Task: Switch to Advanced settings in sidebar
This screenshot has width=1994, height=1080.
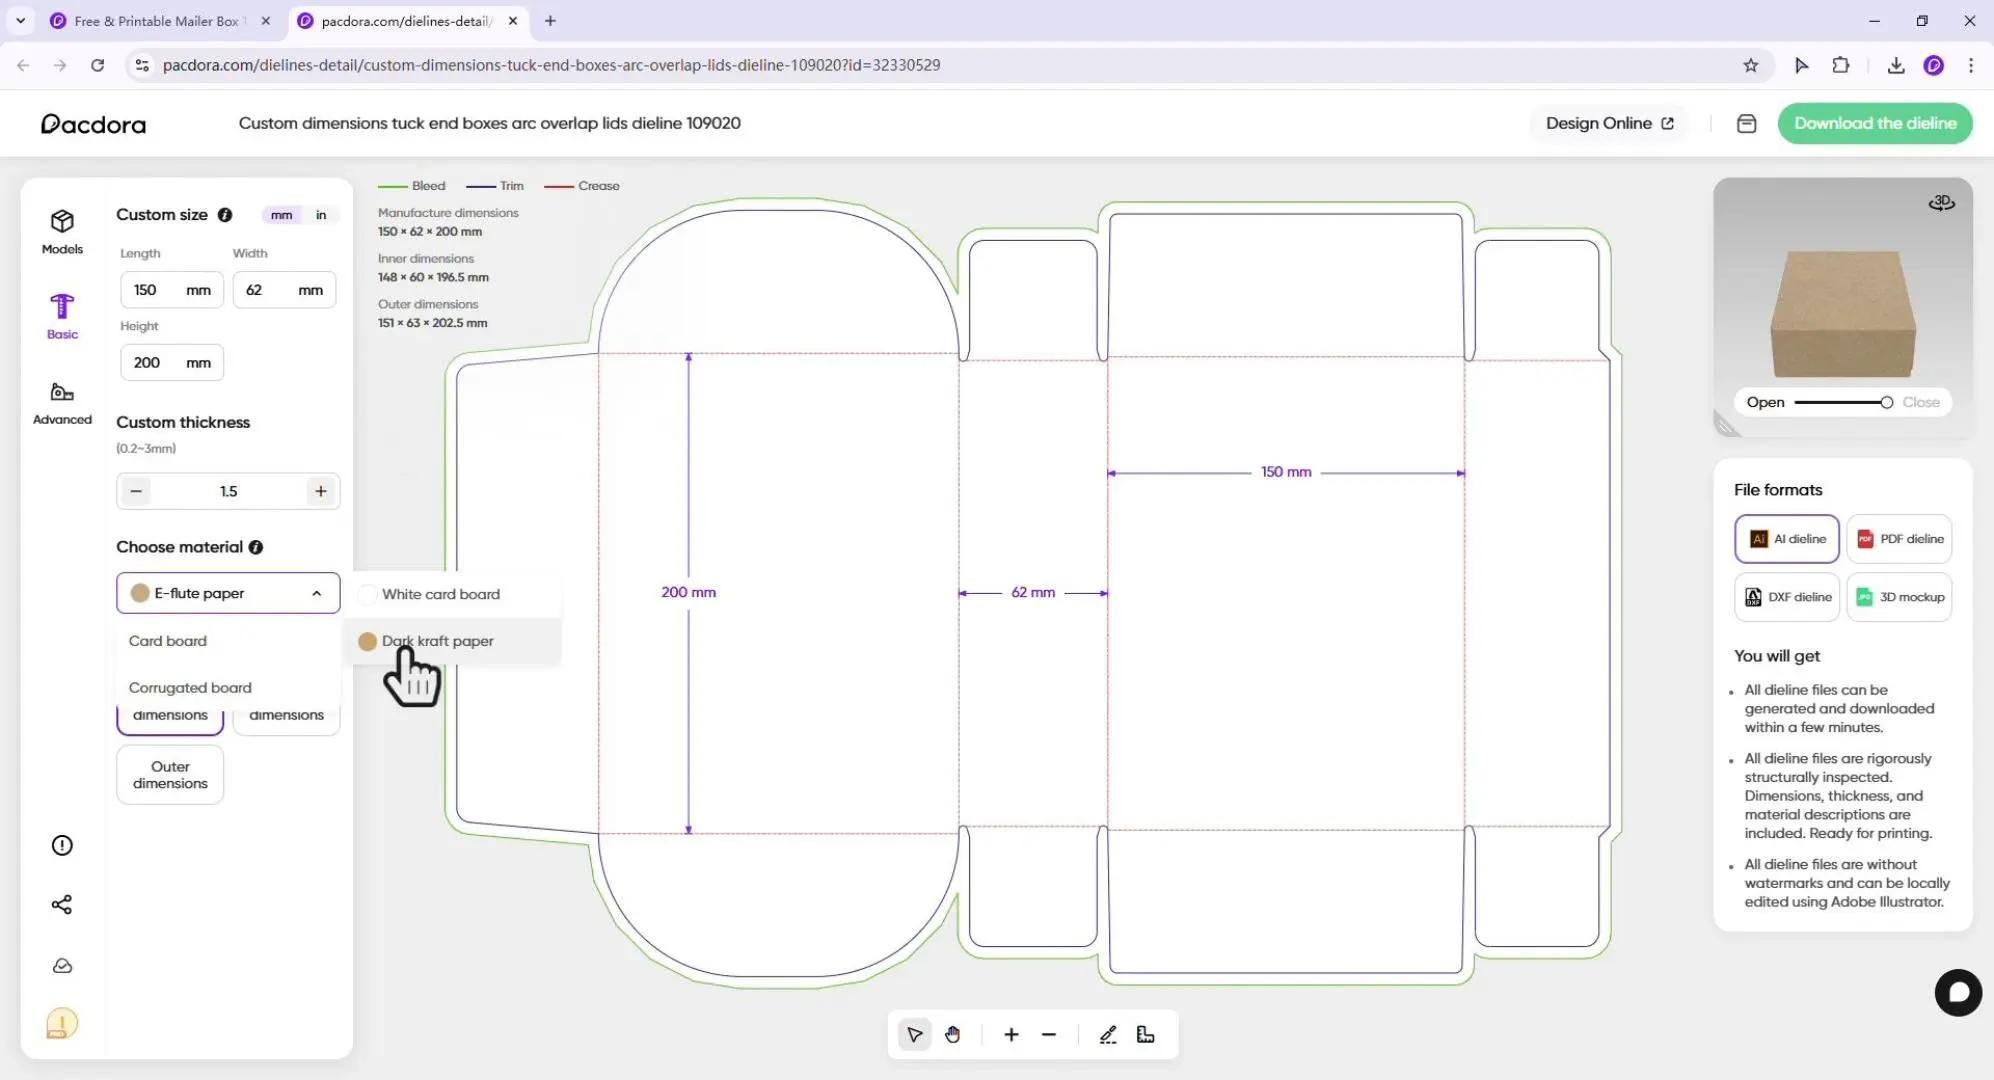Action: 61,403
